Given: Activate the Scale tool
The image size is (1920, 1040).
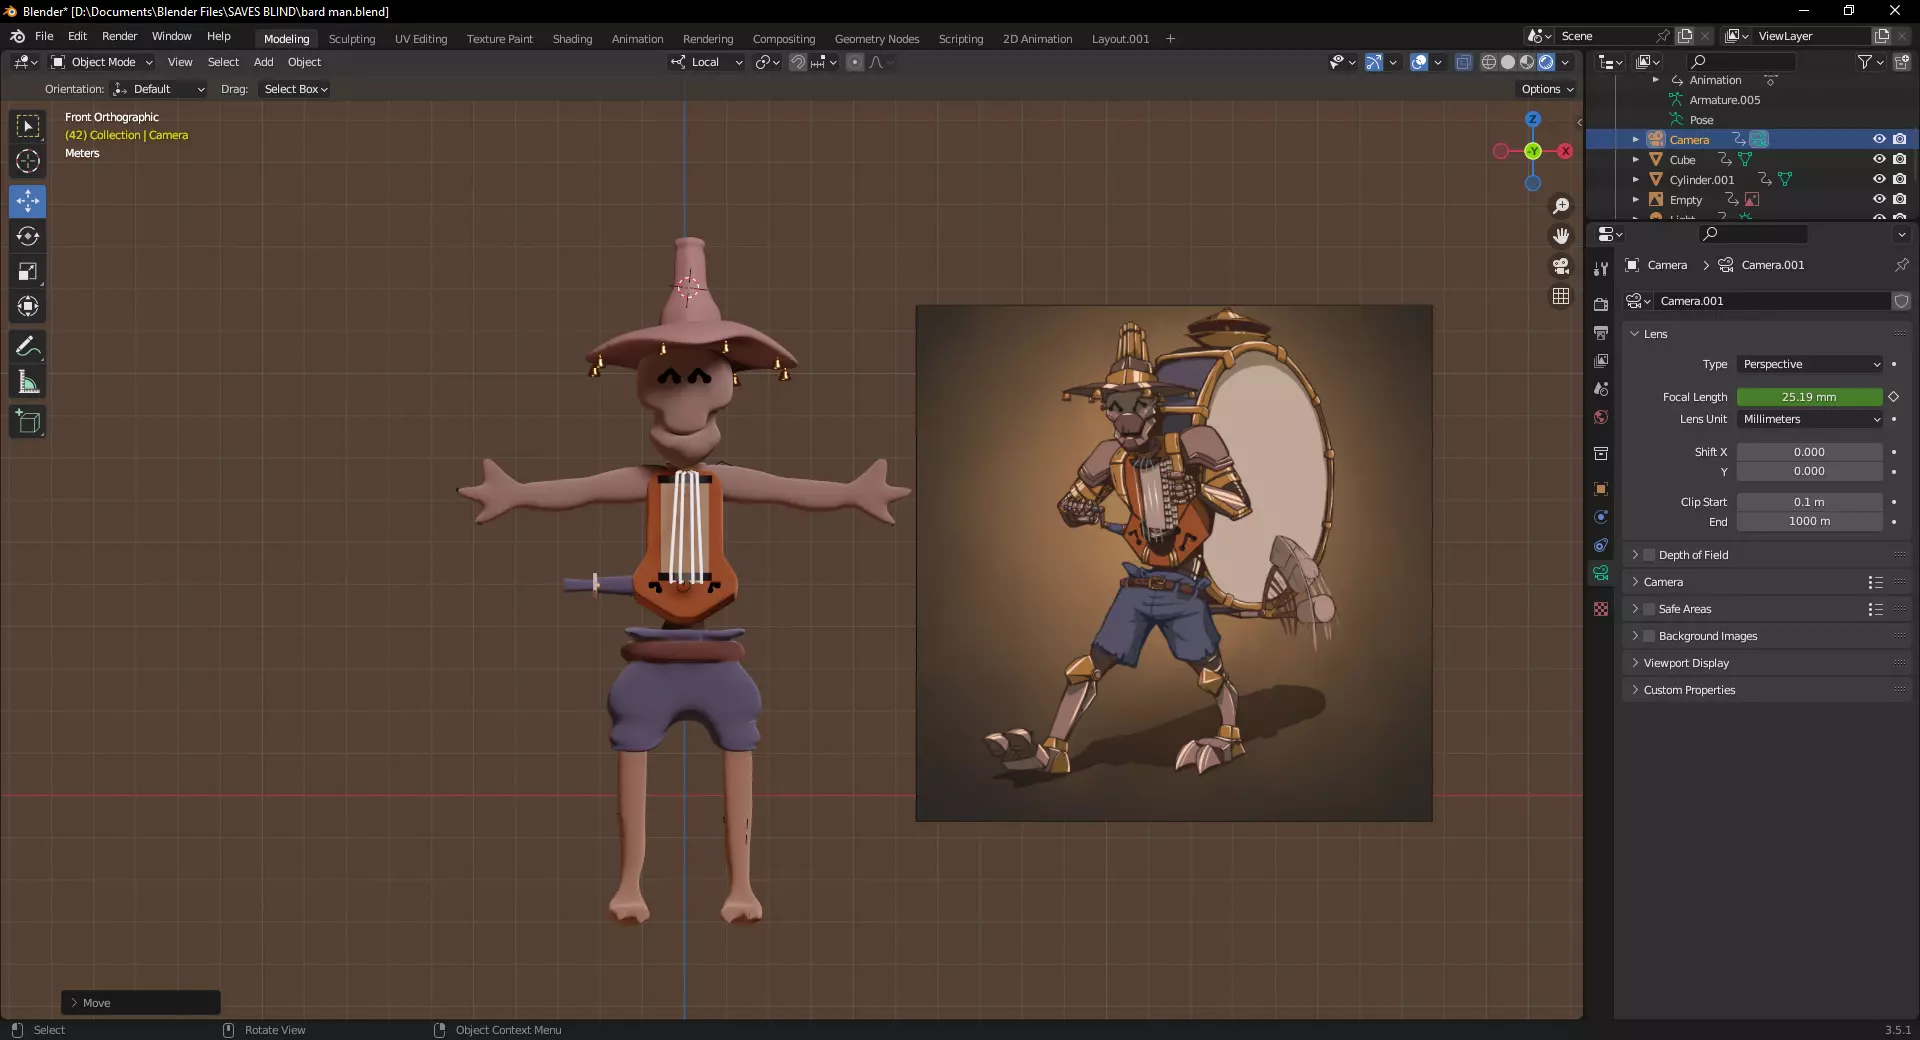Looking at the screenshot, I should click(28, 271).
